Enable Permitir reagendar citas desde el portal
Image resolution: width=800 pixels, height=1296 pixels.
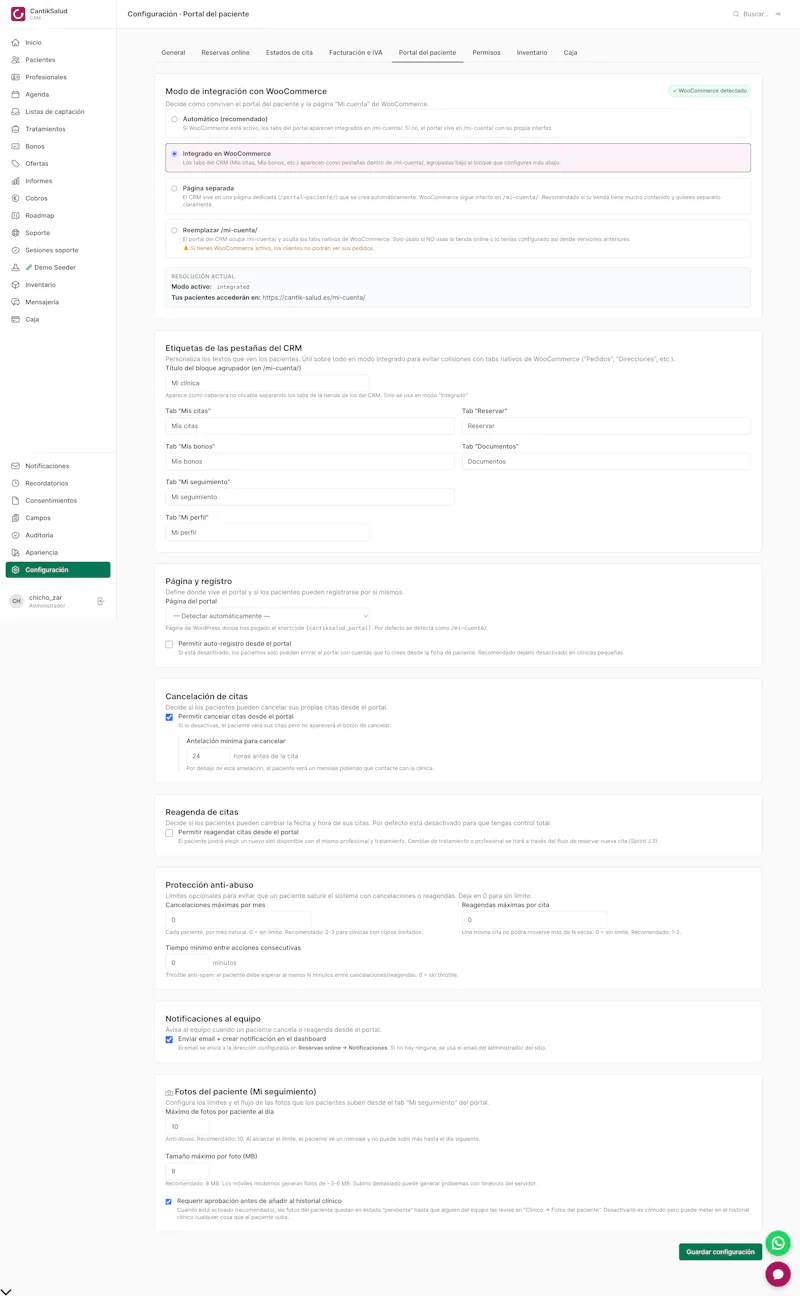click(169, 832)
